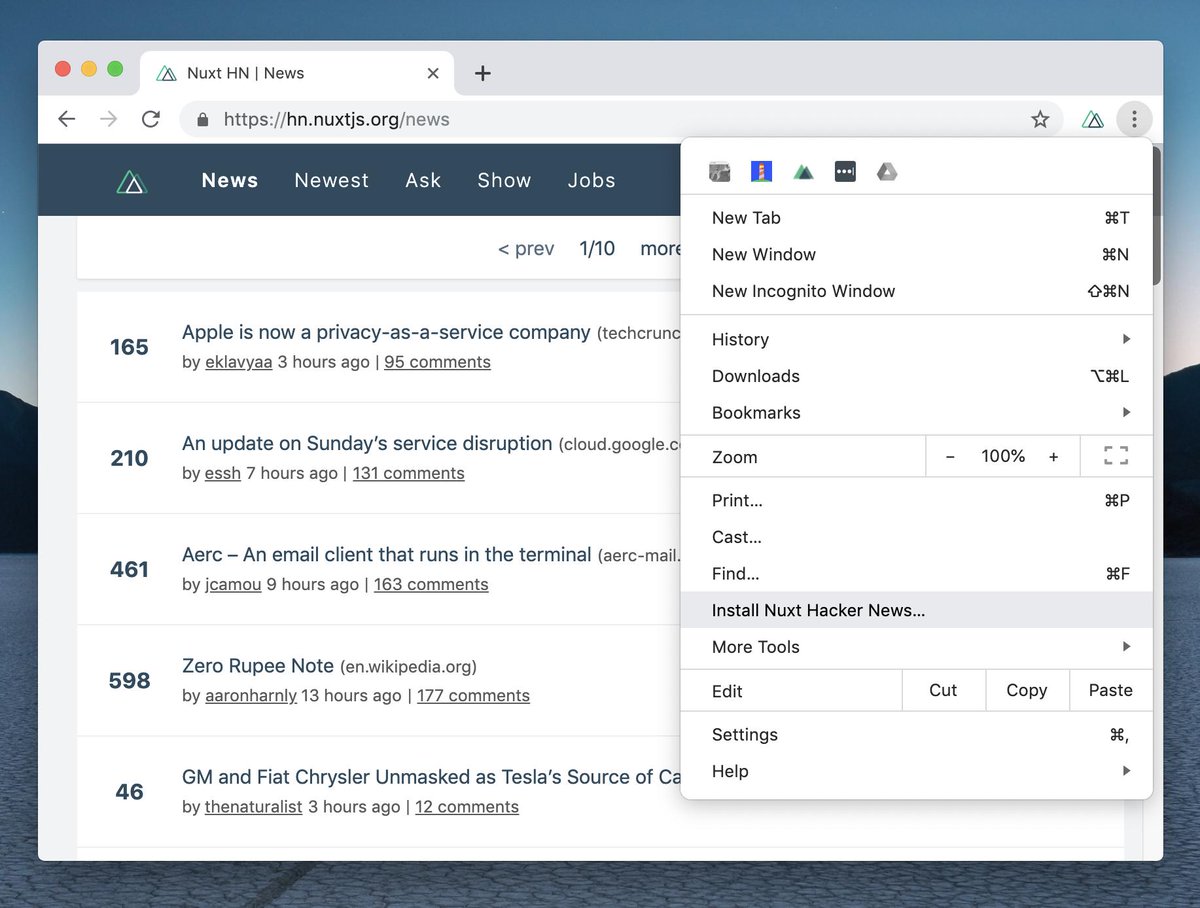
Task: Open 'An update on Sunday's service disruption'
Action: coord(367,444)
